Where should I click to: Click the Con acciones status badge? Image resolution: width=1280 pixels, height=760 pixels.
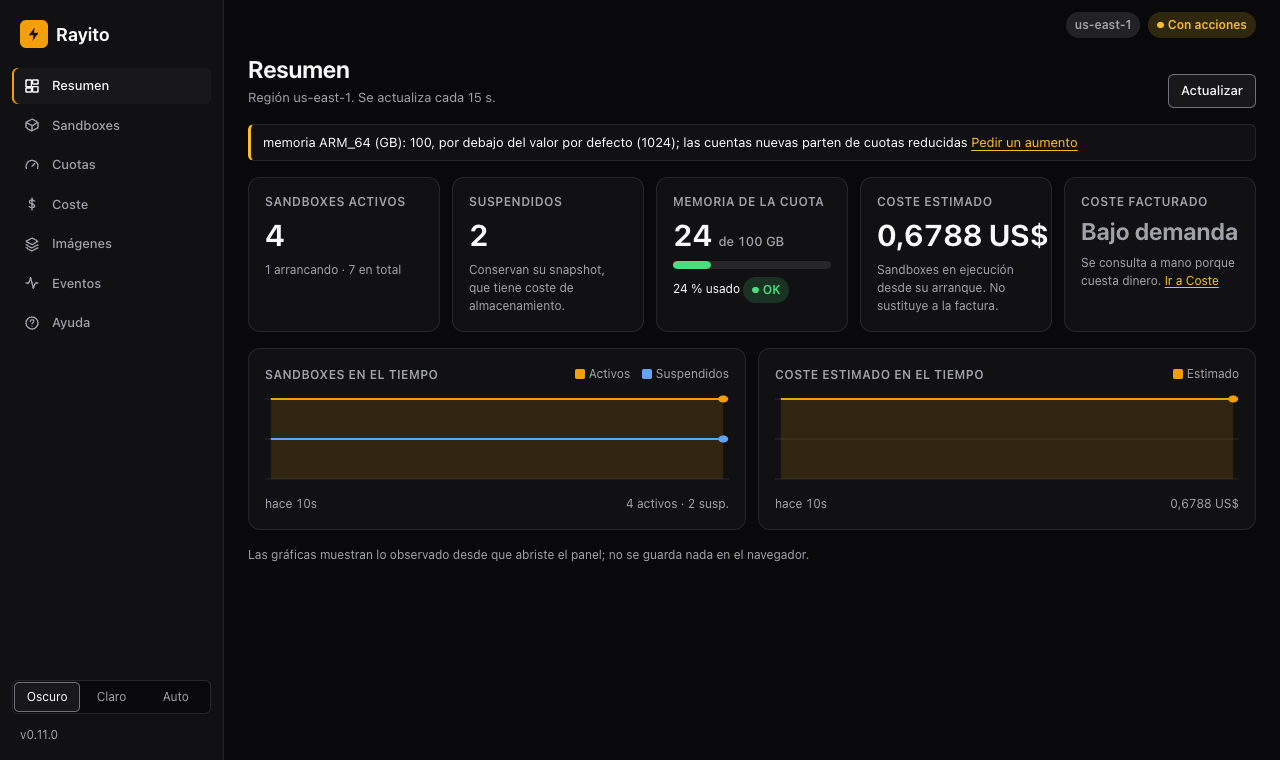[1202, 25]
